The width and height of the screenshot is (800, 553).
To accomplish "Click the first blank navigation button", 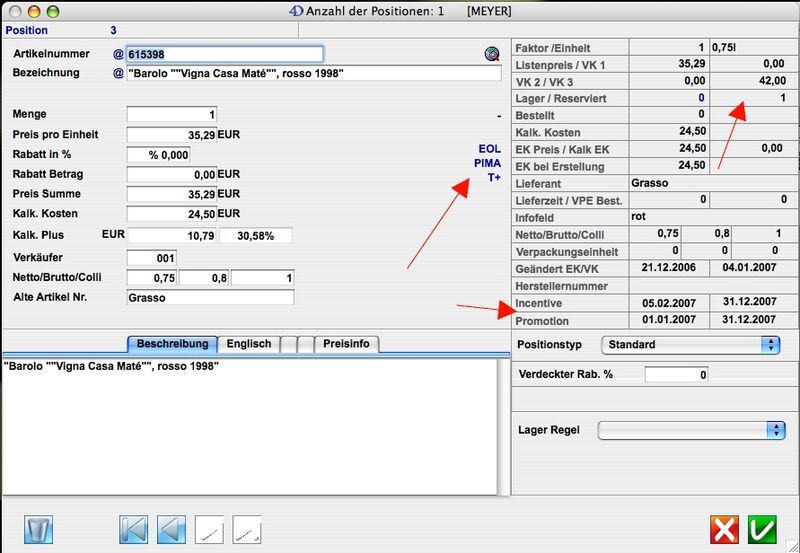I will click(x=209, y=529).
